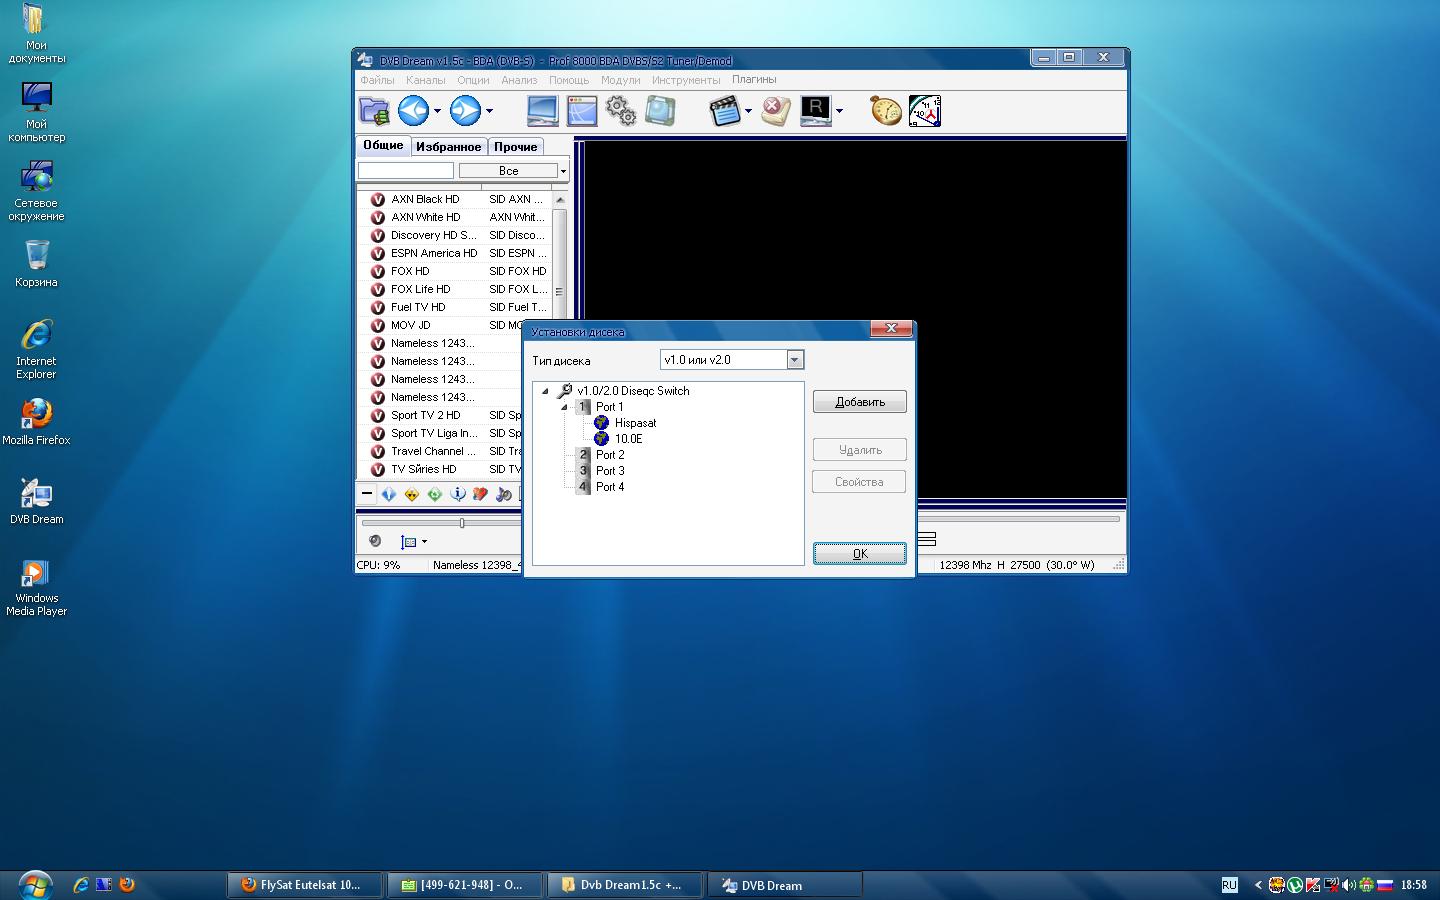
Task: Collapse the Port 1 tree node
Action: coord(564,407)
